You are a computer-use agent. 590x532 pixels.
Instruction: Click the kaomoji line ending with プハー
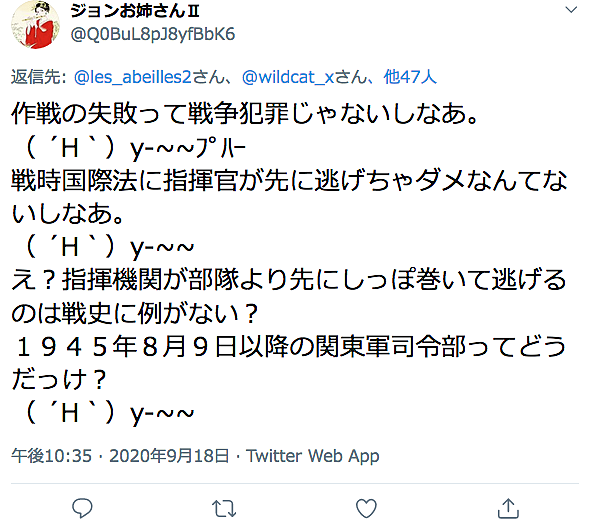point(132,147)
